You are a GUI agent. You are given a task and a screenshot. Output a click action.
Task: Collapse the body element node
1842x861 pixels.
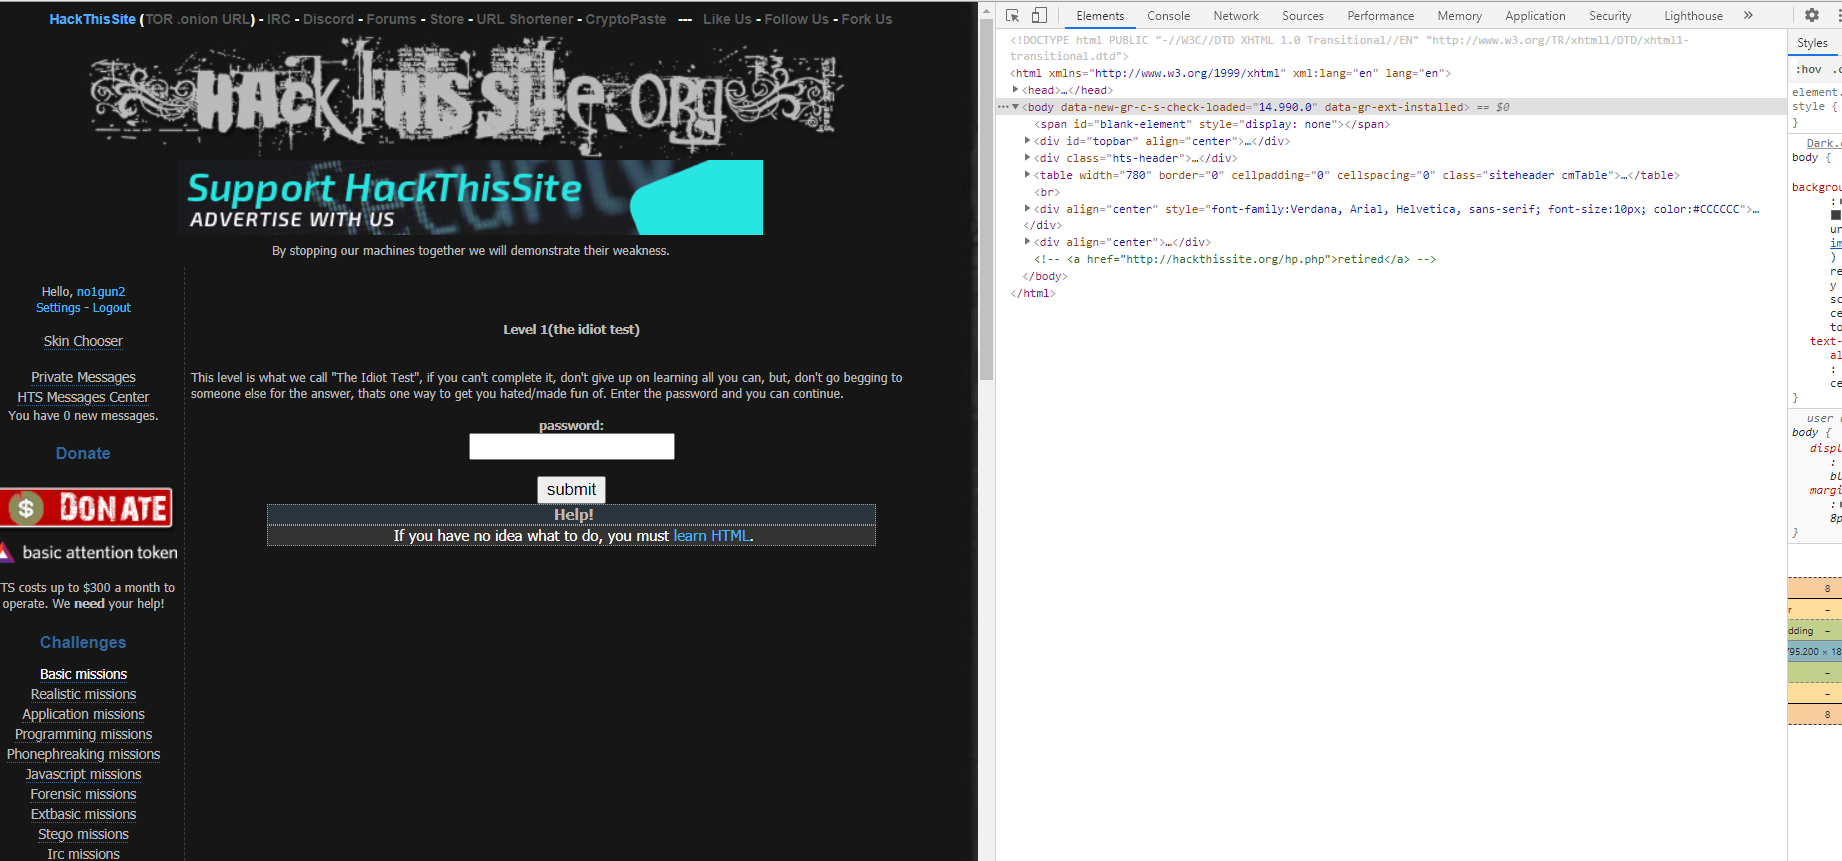[1016, 107]
